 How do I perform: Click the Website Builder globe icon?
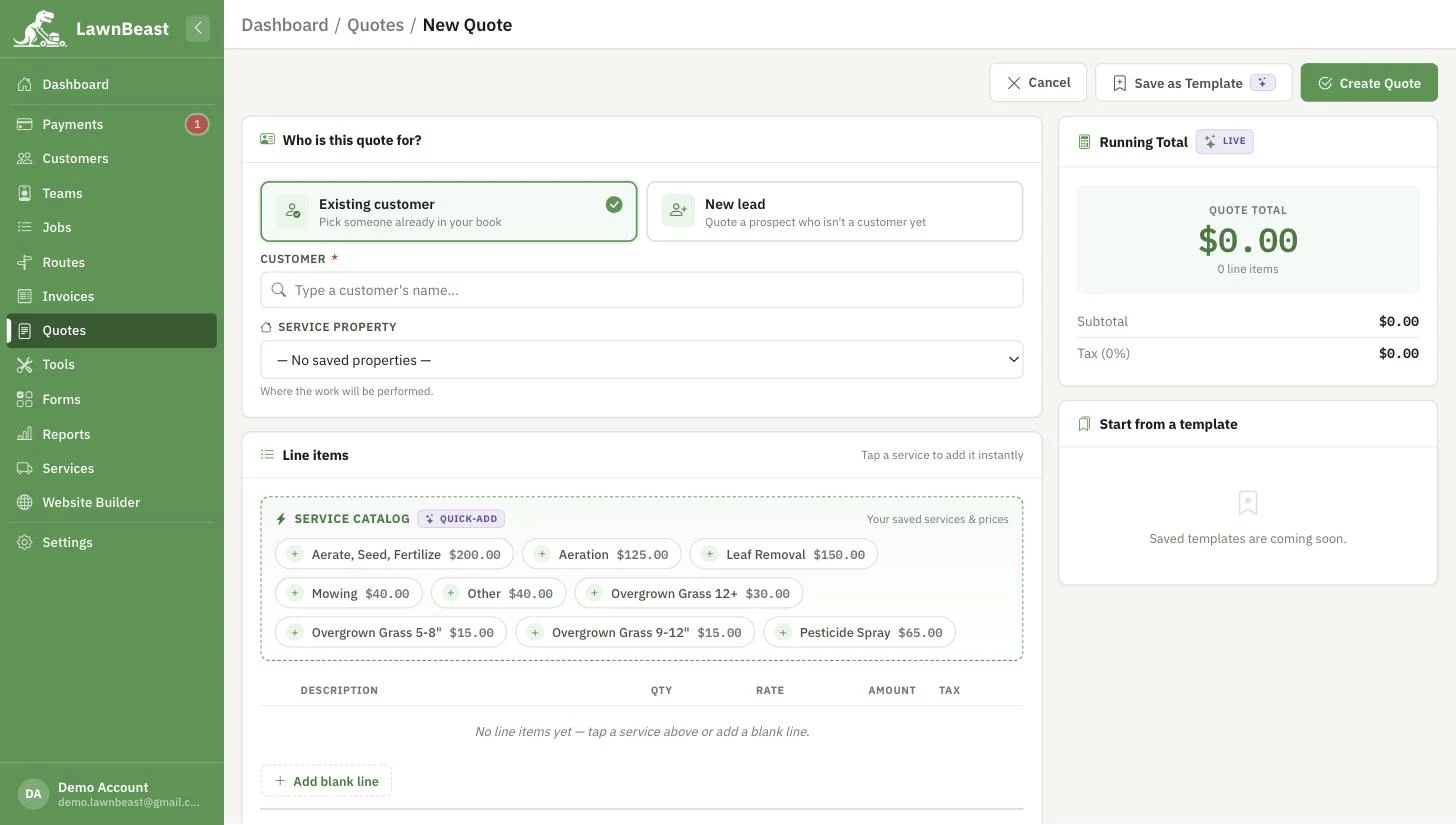pos(25,502)
